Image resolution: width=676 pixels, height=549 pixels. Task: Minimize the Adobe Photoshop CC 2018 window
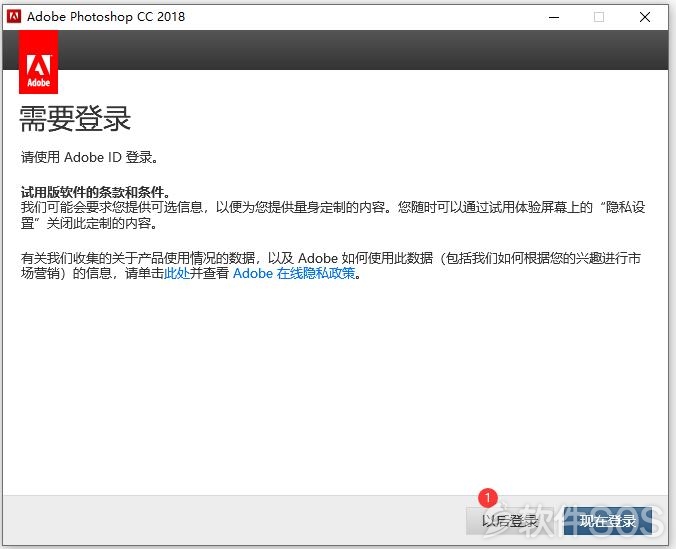click(554, 17)
